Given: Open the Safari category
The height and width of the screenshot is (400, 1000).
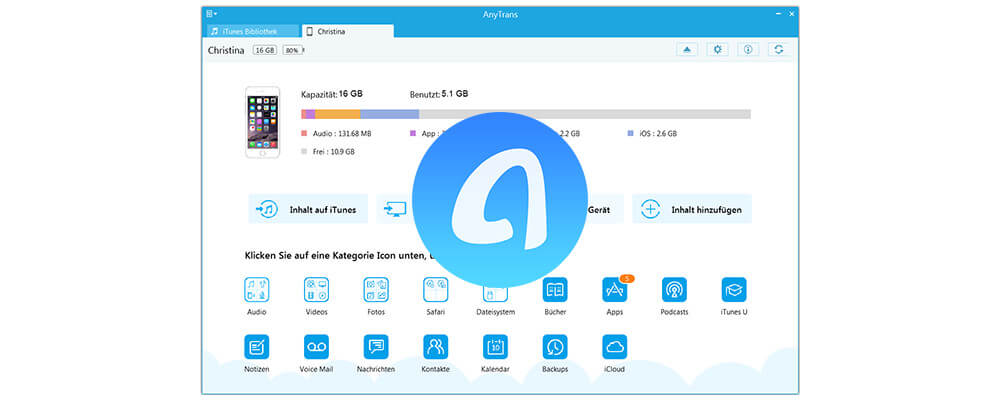Looking at the screenshot, I should tap(436, 290).
